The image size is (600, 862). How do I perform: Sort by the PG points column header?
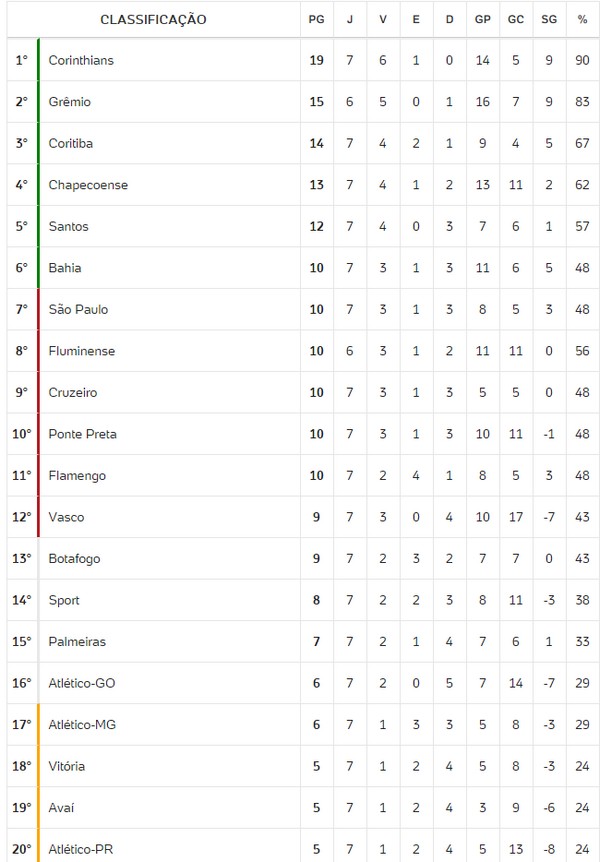click(316, 20)
